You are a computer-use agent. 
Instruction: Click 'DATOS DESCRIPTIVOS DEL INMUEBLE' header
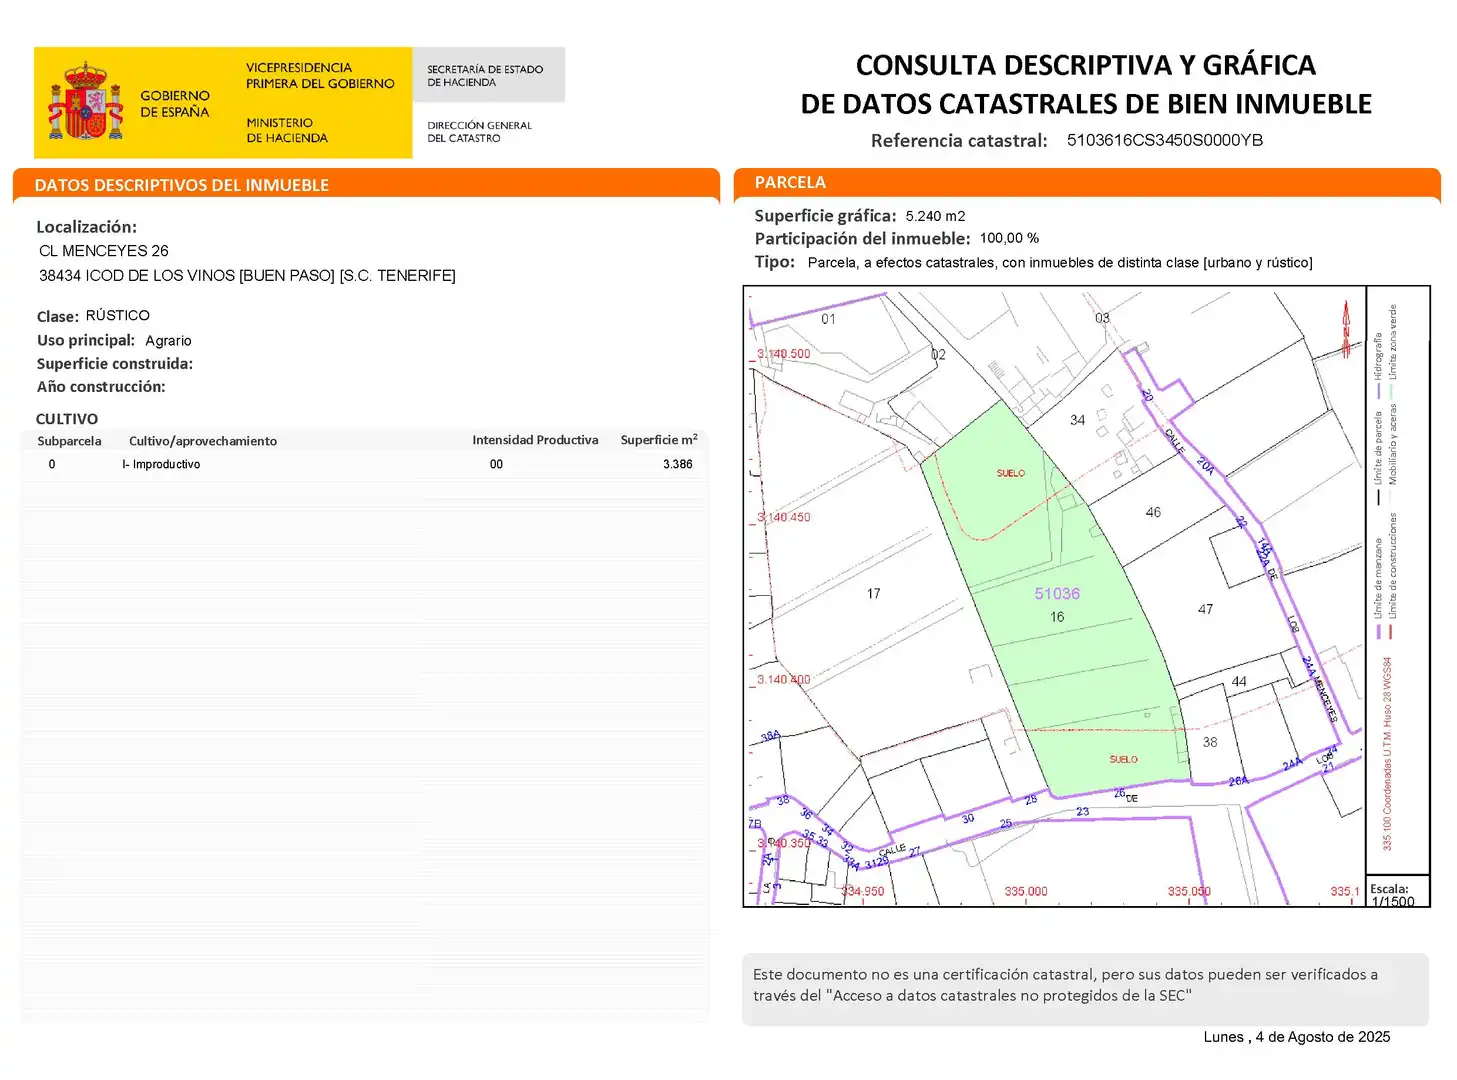[x=181, y=185]
